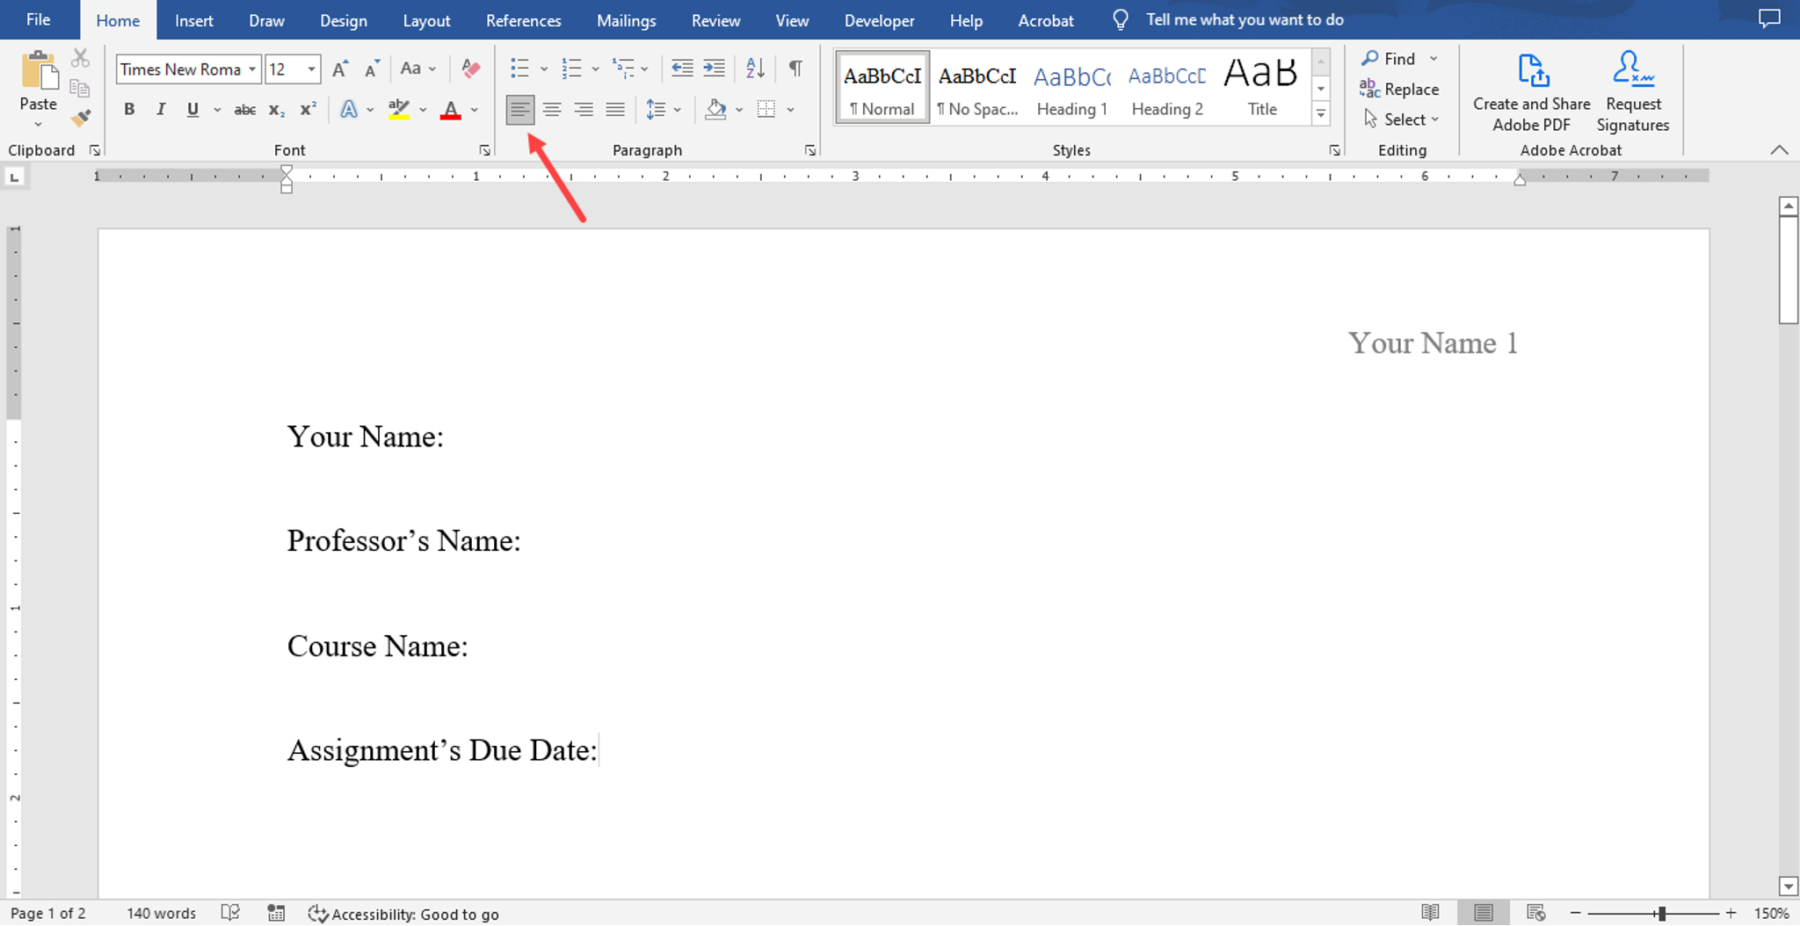This screenshot has height=926, width=1800.
Task: Switch to the Acrobat tab
Action: [1046, 20]
